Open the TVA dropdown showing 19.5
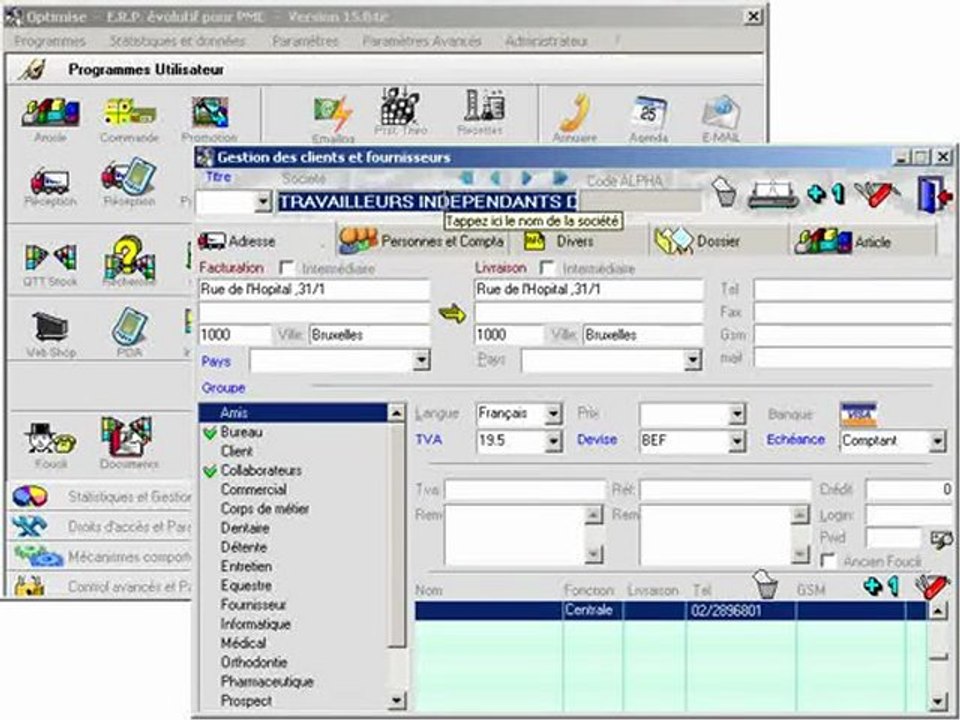 coord(553,440)
